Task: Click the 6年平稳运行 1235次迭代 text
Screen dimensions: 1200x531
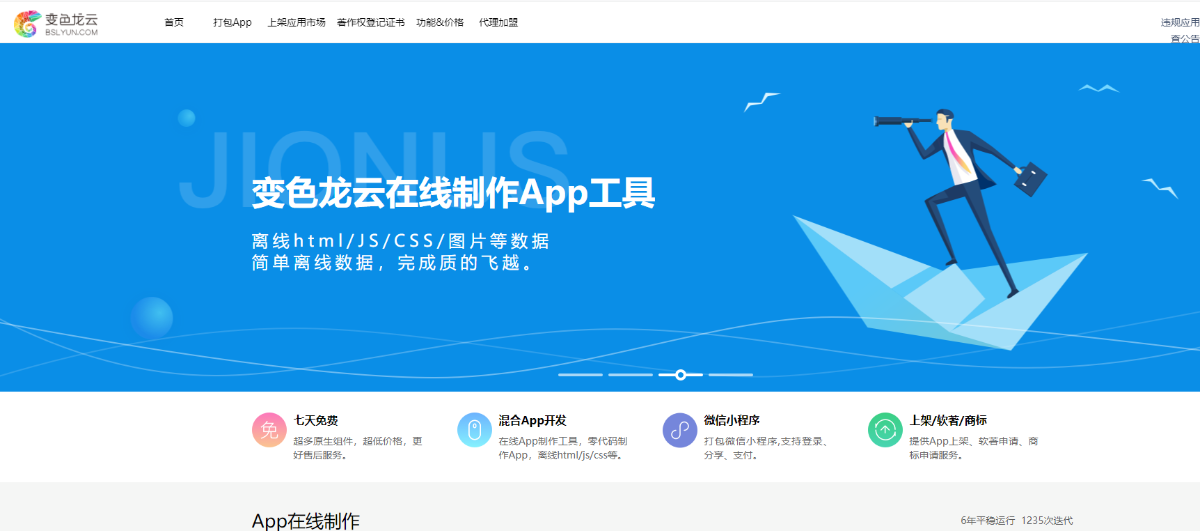Action: (1016, 521)
